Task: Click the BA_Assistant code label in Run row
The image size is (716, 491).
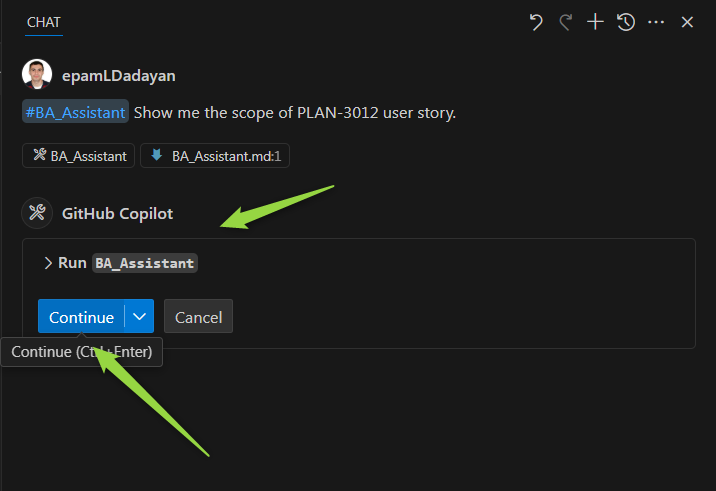Action: pyautogui.click(x=145, y=263)
